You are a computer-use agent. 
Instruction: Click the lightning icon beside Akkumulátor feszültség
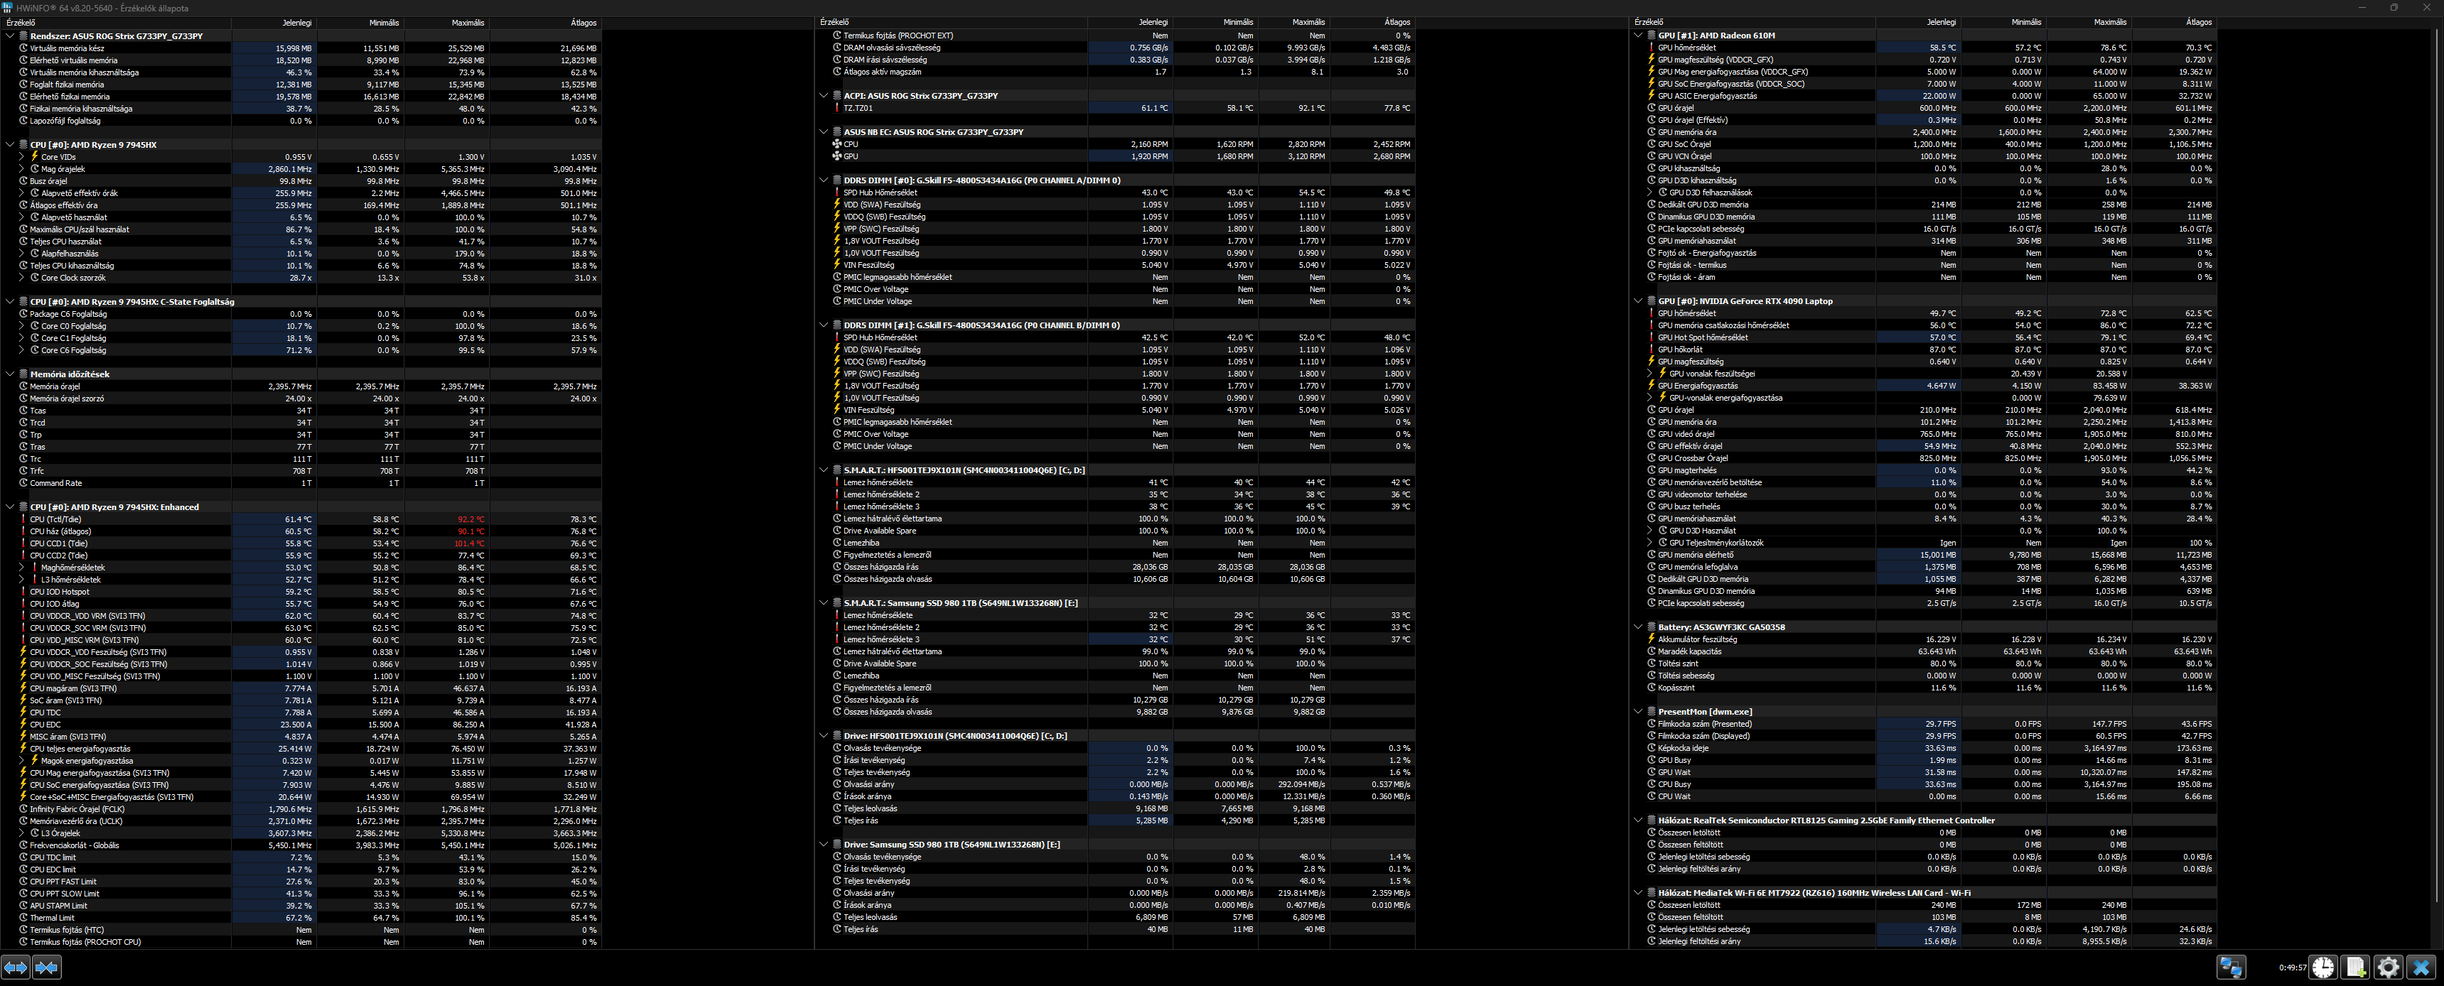pyautogui.click(x=1651, y=639)
